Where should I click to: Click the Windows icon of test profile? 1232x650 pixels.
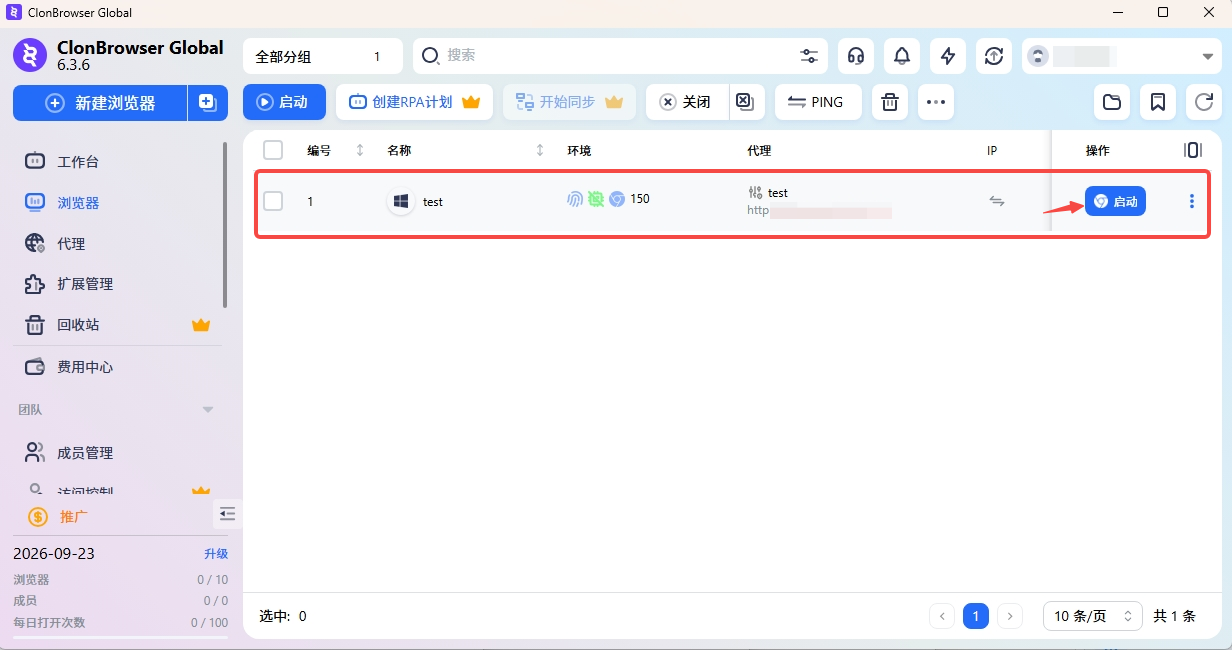(x=401, y=201)
